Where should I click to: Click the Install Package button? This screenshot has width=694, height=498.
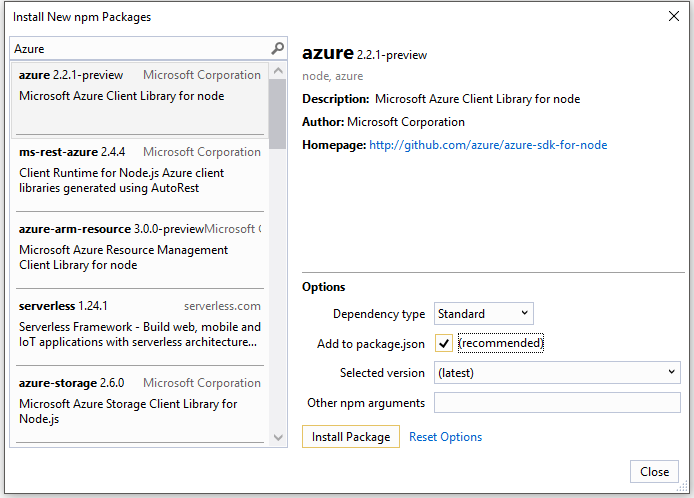(x=351, y=437)
